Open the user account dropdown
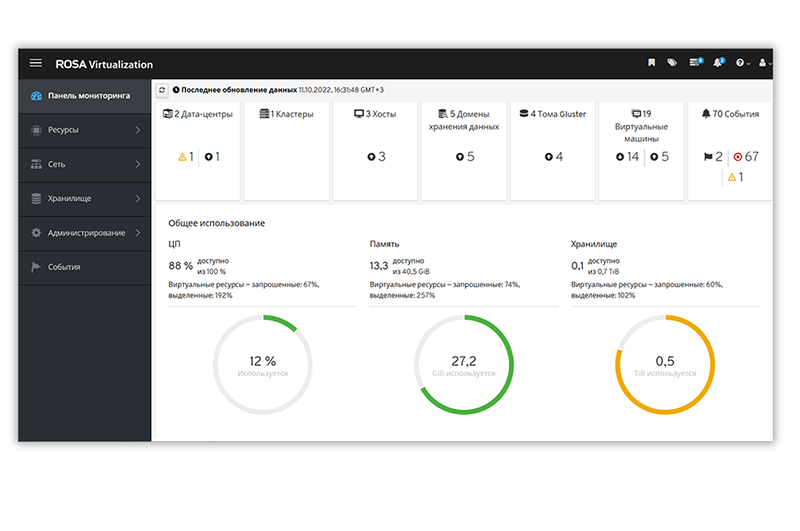800x531 pixels. 765,63
